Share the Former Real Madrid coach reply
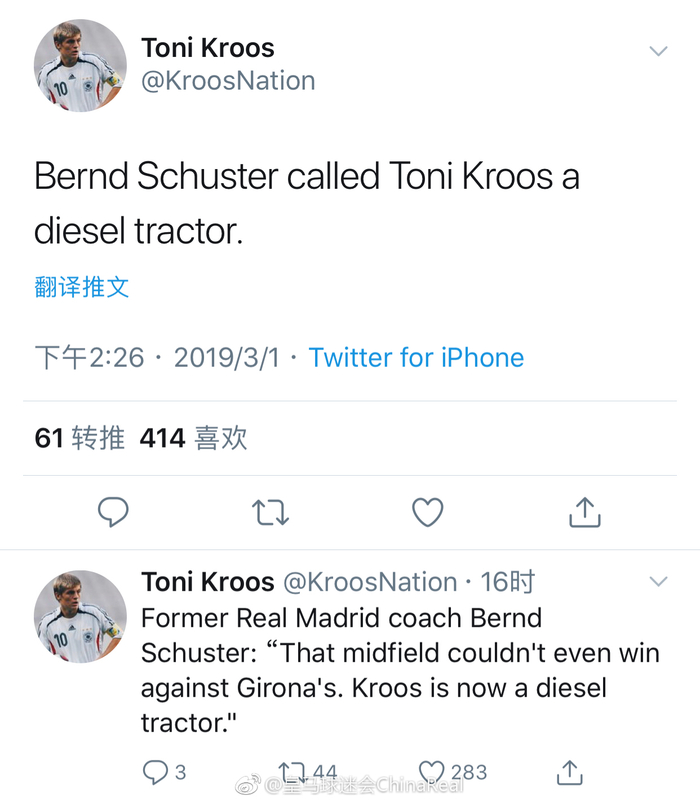Image resolution: width=700 pixels, height=802 pixels. pos(570,772)
